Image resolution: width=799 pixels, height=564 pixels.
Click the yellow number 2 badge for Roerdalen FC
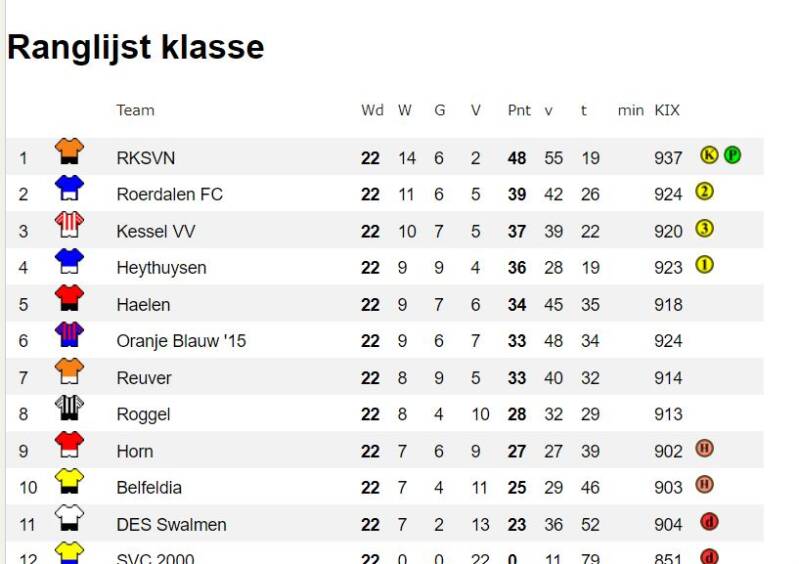[704, 192]
